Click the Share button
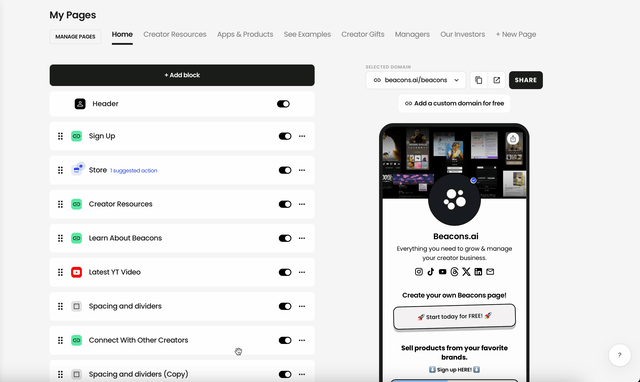The width and height of the screenshot is (640, 382). (x=526, y=80)
